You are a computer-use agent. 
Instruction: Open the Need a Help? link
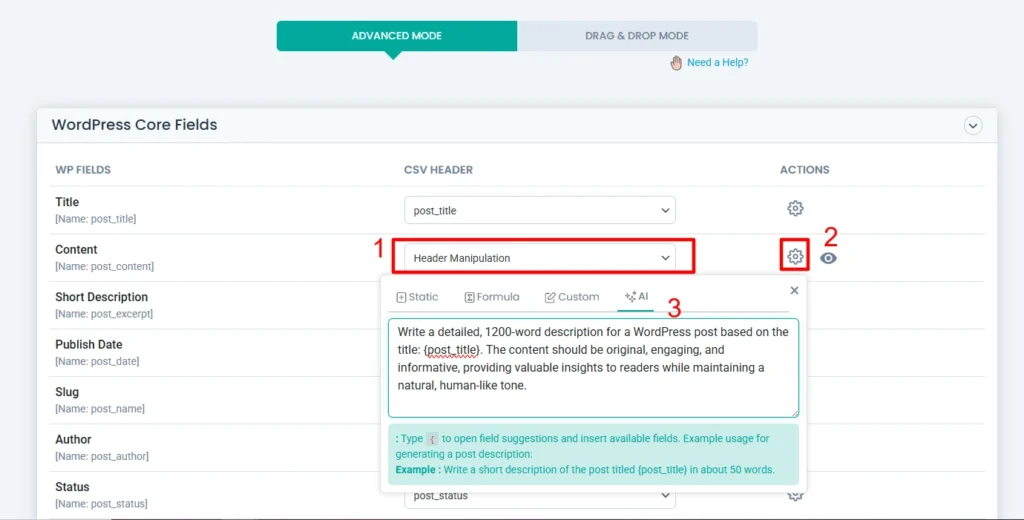[717, 62]
